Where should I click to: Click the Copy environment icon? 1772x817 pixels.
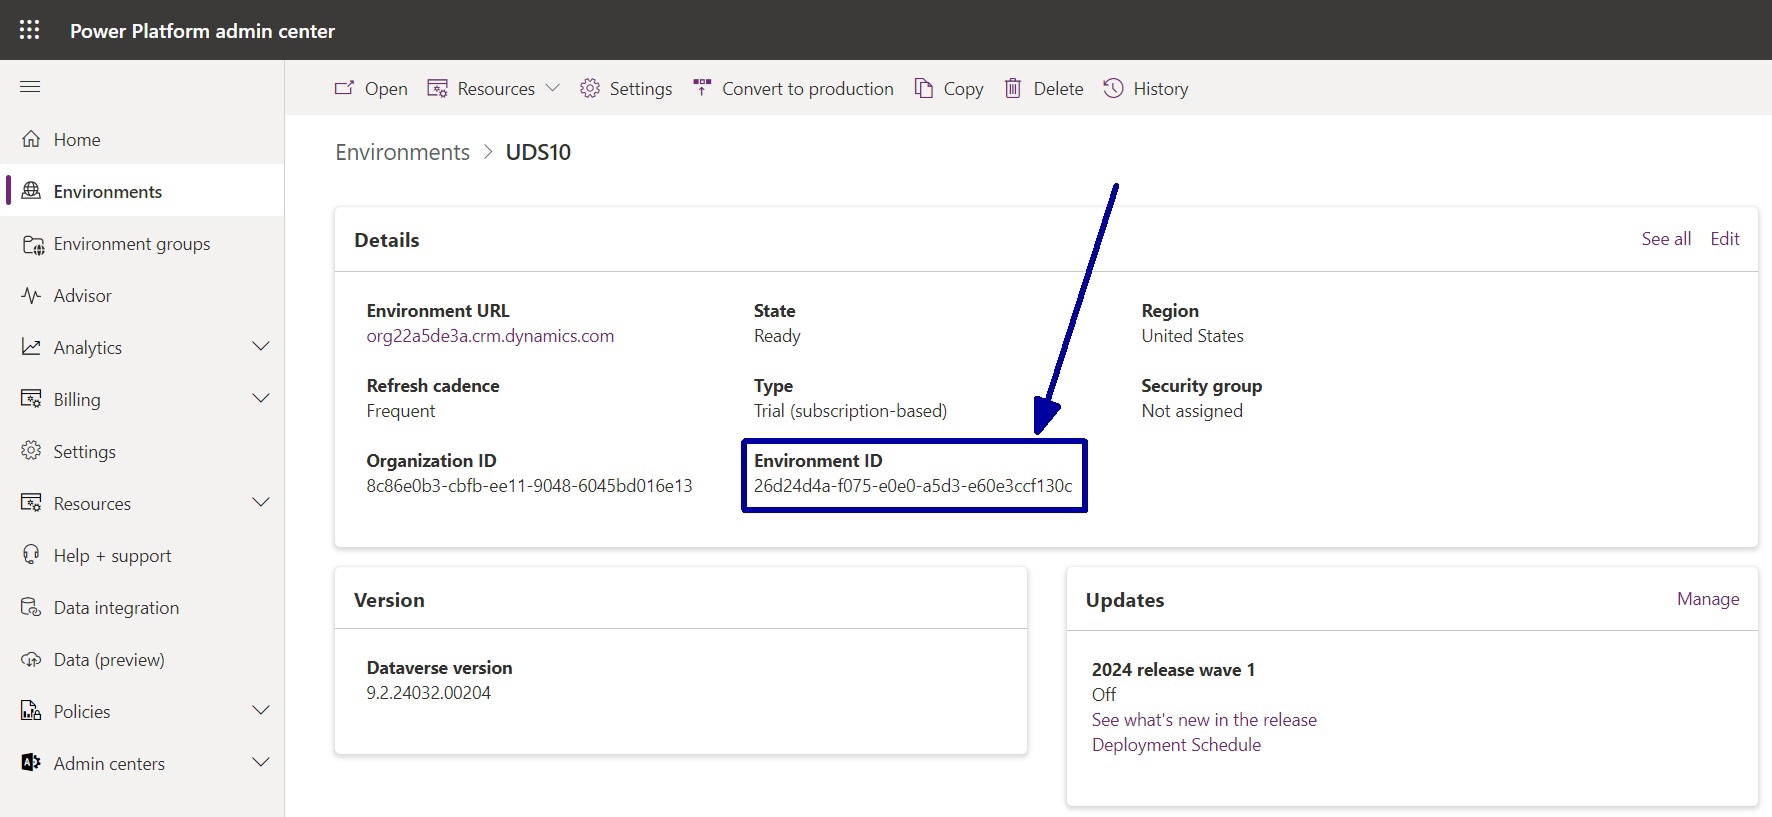point(924,88)
